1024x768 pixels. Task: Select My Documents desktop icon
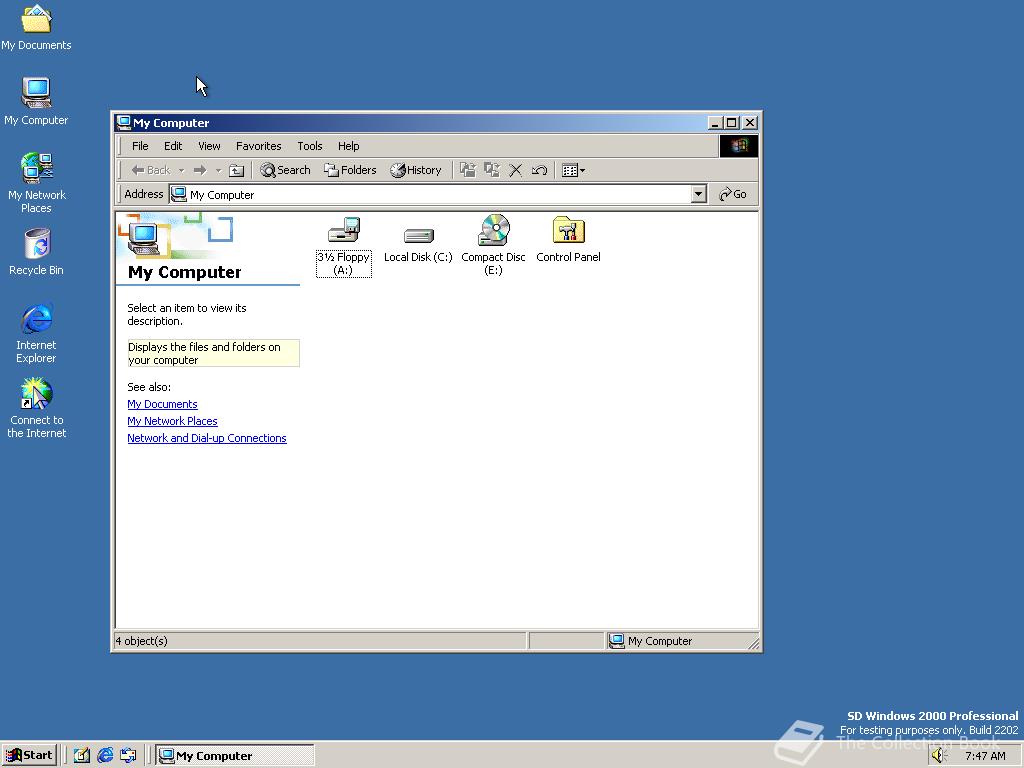[x=36, y=28]
